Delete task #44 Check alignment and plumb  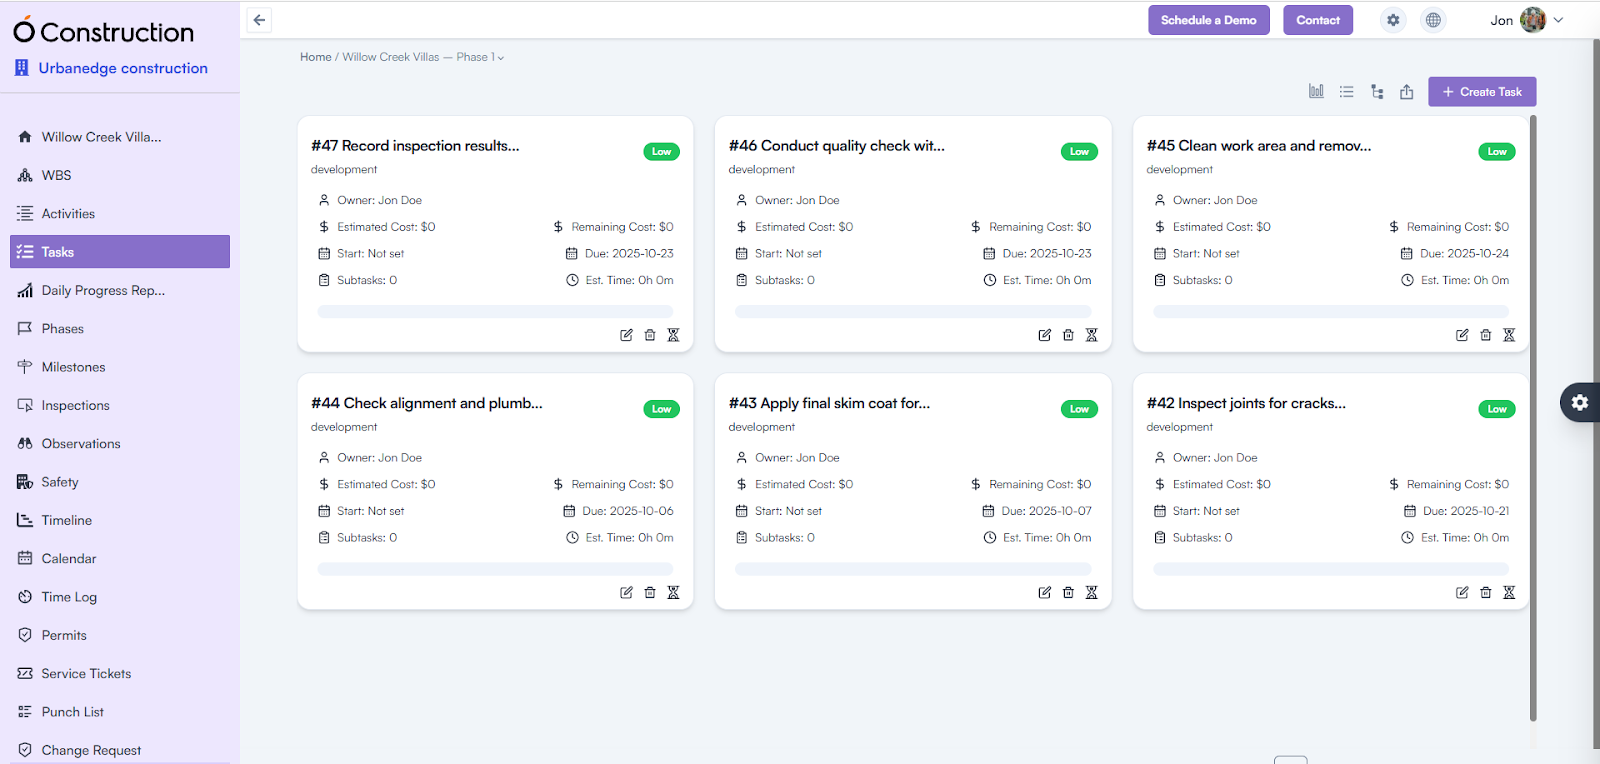click(650, 592)
